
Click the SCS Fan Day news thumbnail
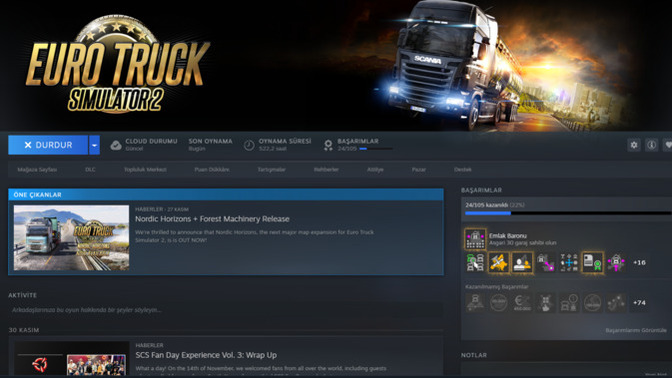[x=71, y=358]
